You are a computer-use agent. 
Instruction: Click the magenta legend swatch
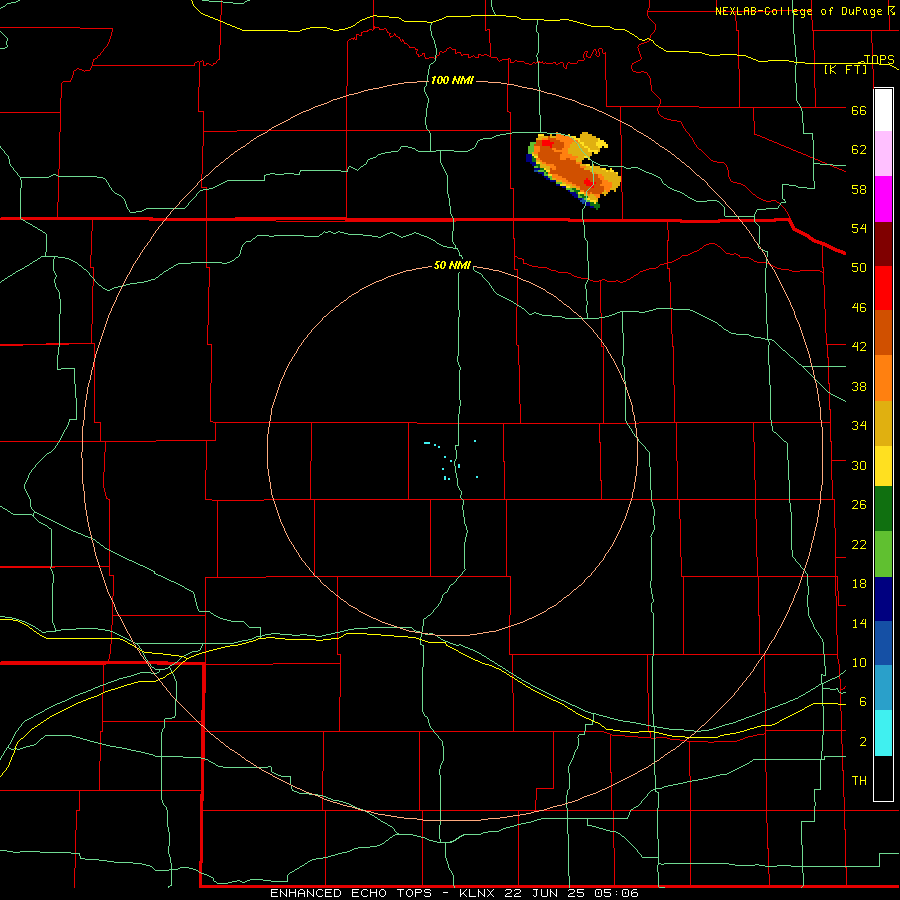click(883, 199)
